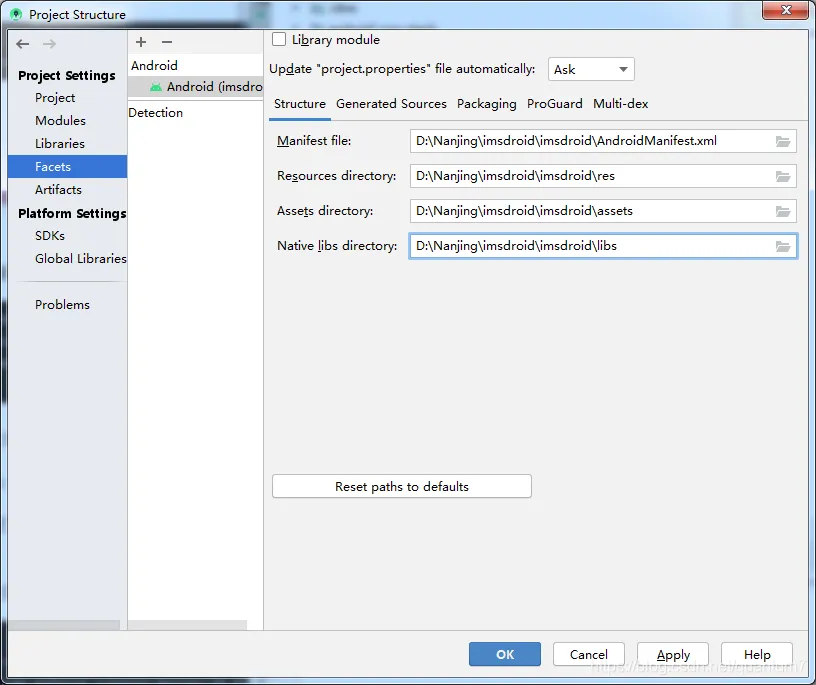Toggle the Library module checkbox
Viewport: 816px width, 685px height.
[279, 40]
